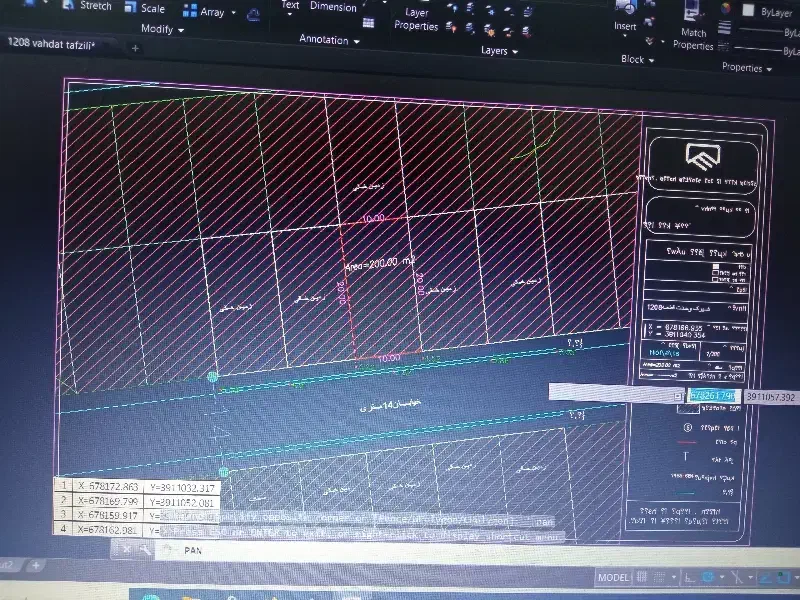Select the Stretch tool
The height and width of the screenshot is (600, 800).
tap(94, 6)
